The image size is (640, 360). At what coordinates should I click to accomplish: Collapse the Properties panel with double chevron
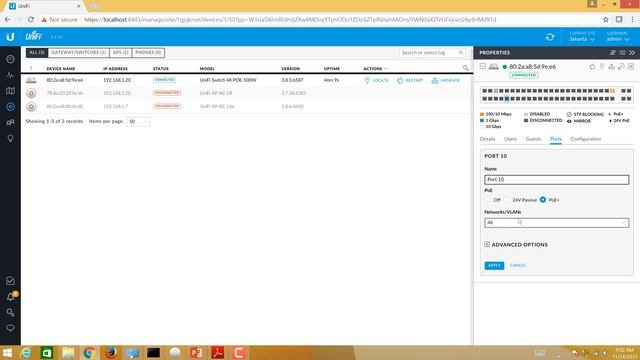click(632, 53)
